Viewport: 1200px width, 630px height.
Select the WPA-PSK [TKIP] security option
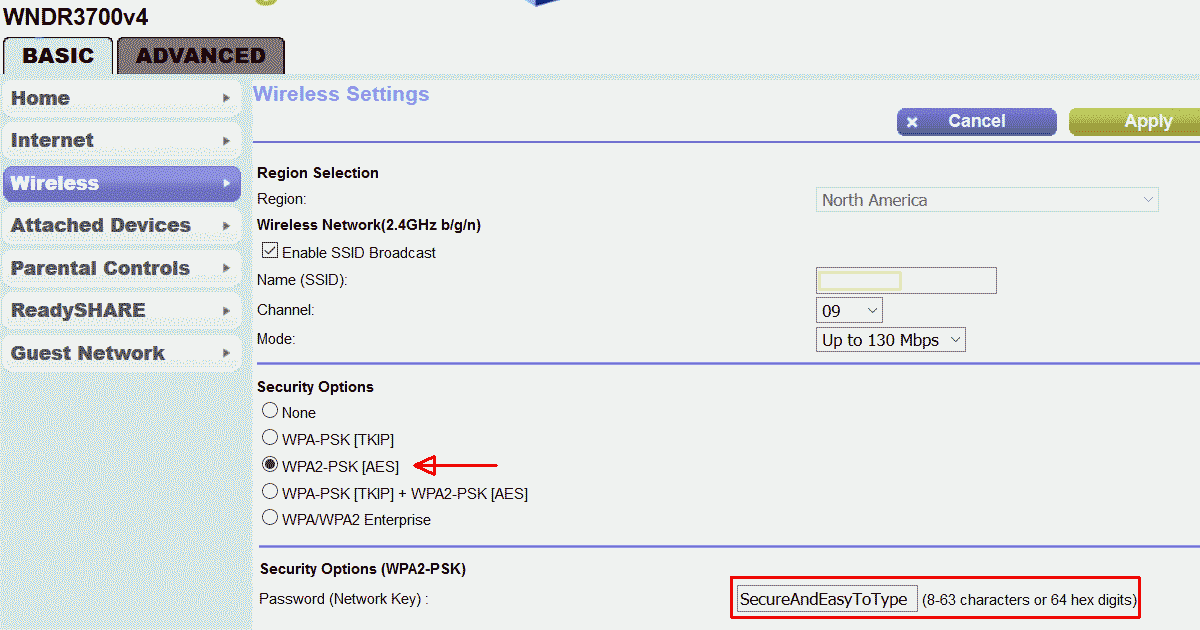[x=270, y=438]
